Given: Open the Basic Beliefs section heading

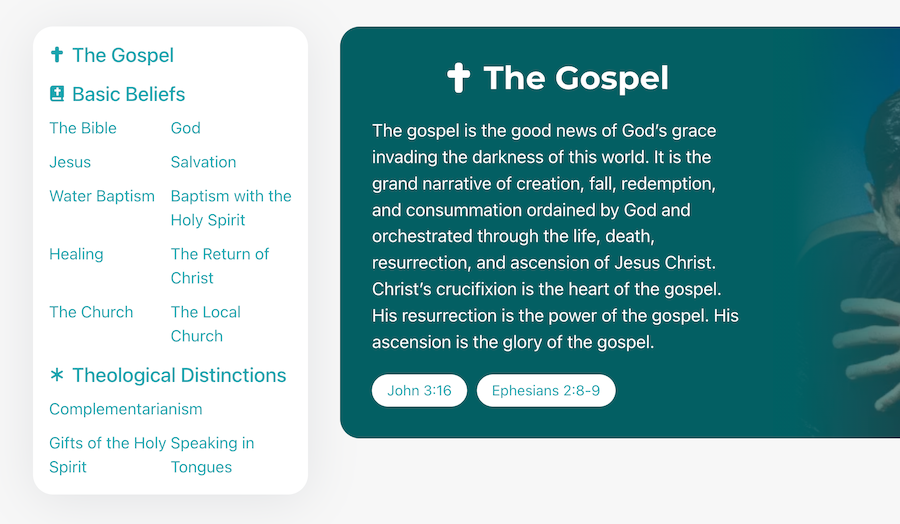Looking at the screenshot, I should pyautogui.click(x=129, y=94).
